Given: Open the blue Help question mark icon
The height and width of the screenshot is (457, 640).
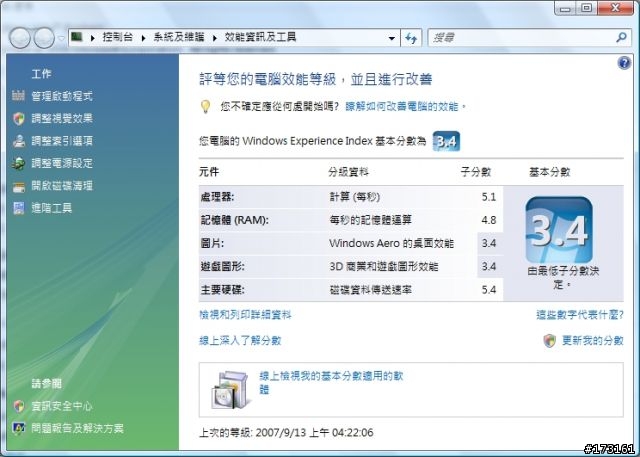Looking at the screenshot, I should point(624,63).
